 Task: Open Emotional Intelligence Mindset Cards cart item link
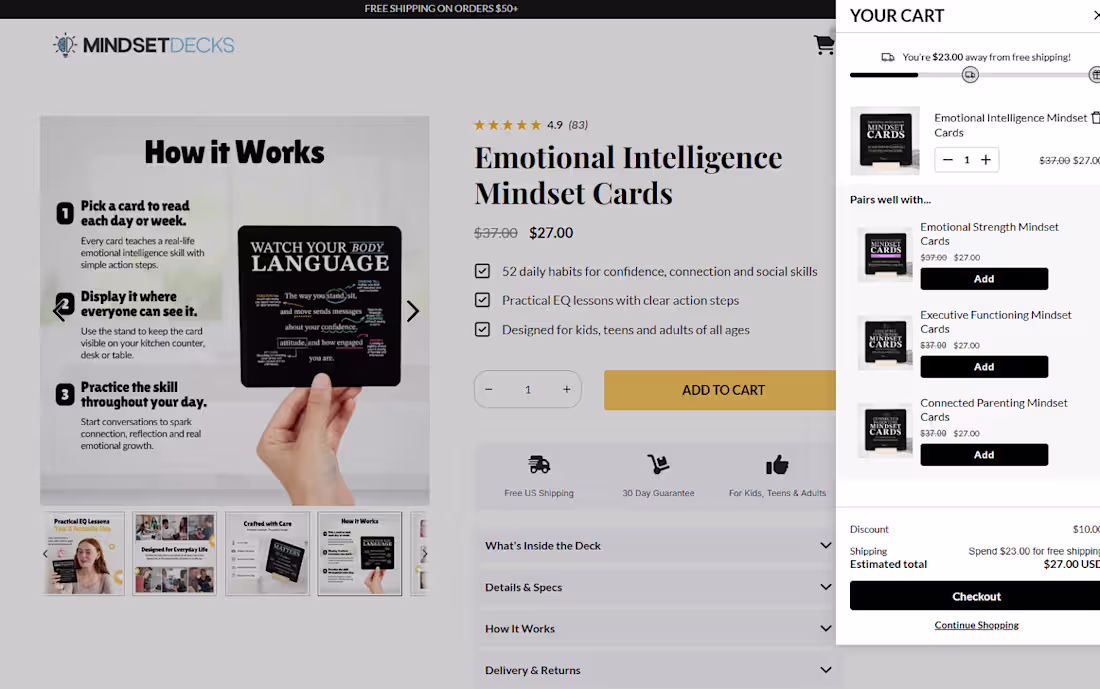1010,125
